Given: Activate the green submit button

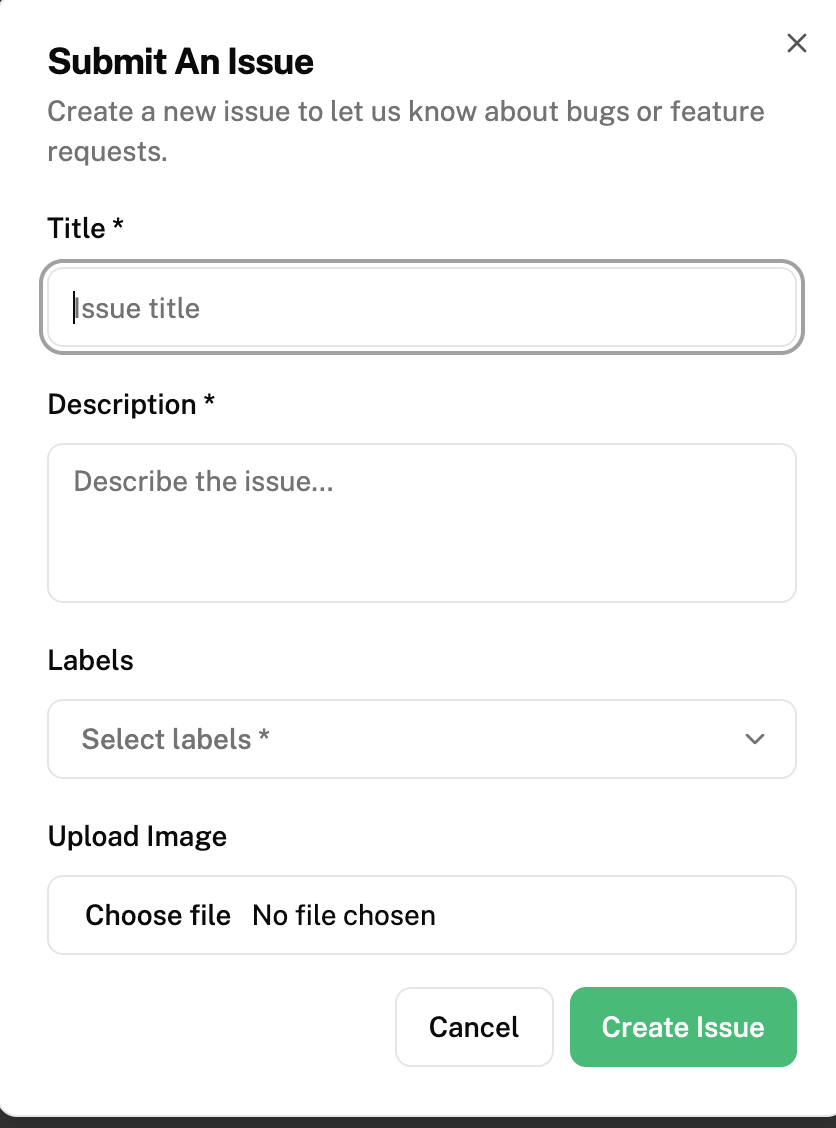Looking at the screenshot, I should (683, 1027).
